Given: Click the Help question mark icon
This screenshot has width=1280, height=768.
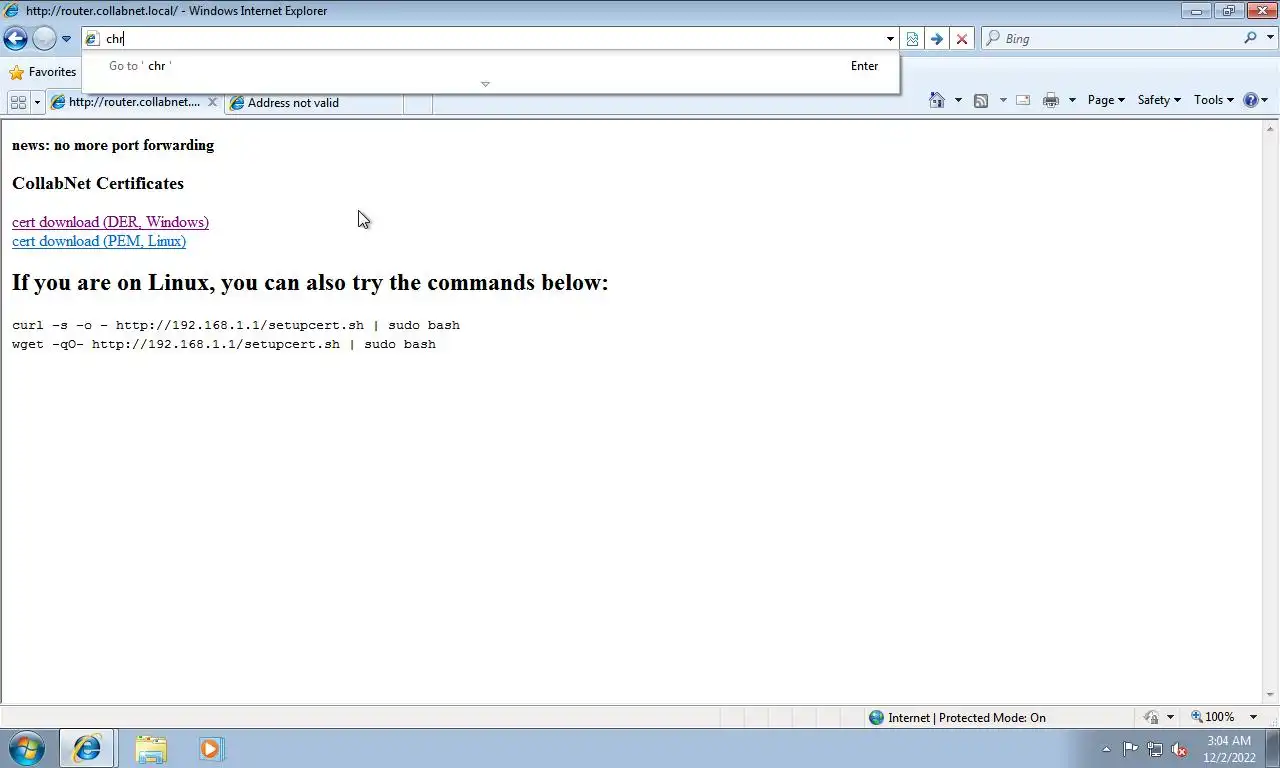Looking at the screenshot, I should tap(1250, 100).
